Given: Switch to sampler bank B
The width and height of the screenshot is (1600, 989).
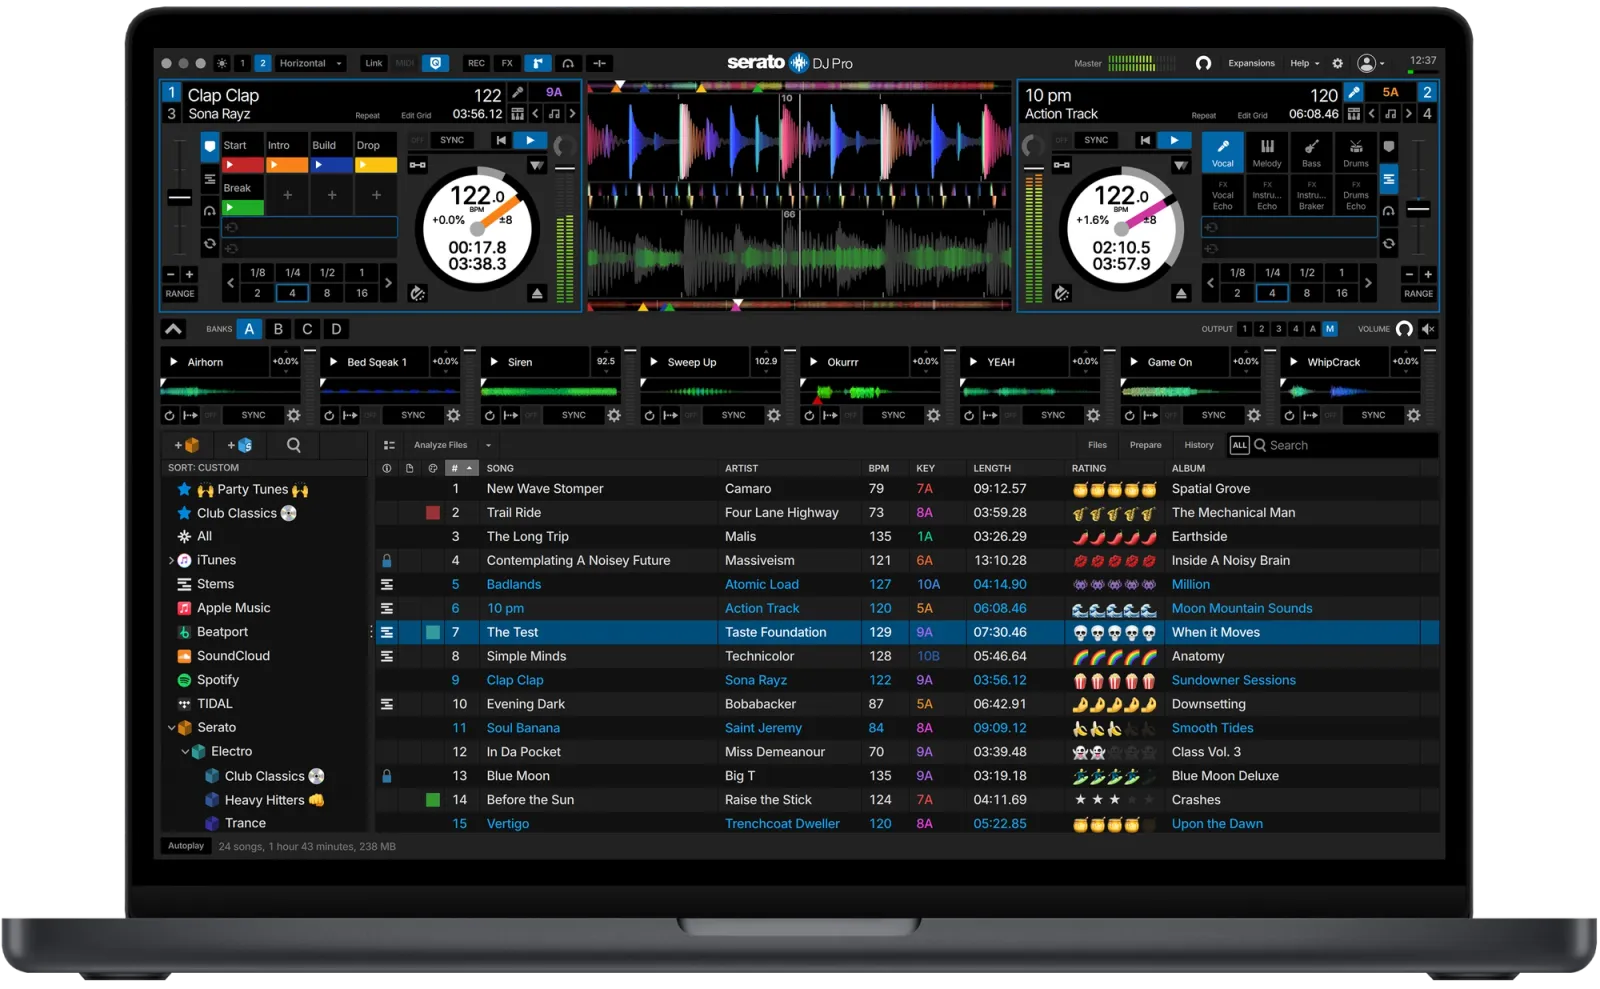Looking at the screenshot, I should [278, 329].
